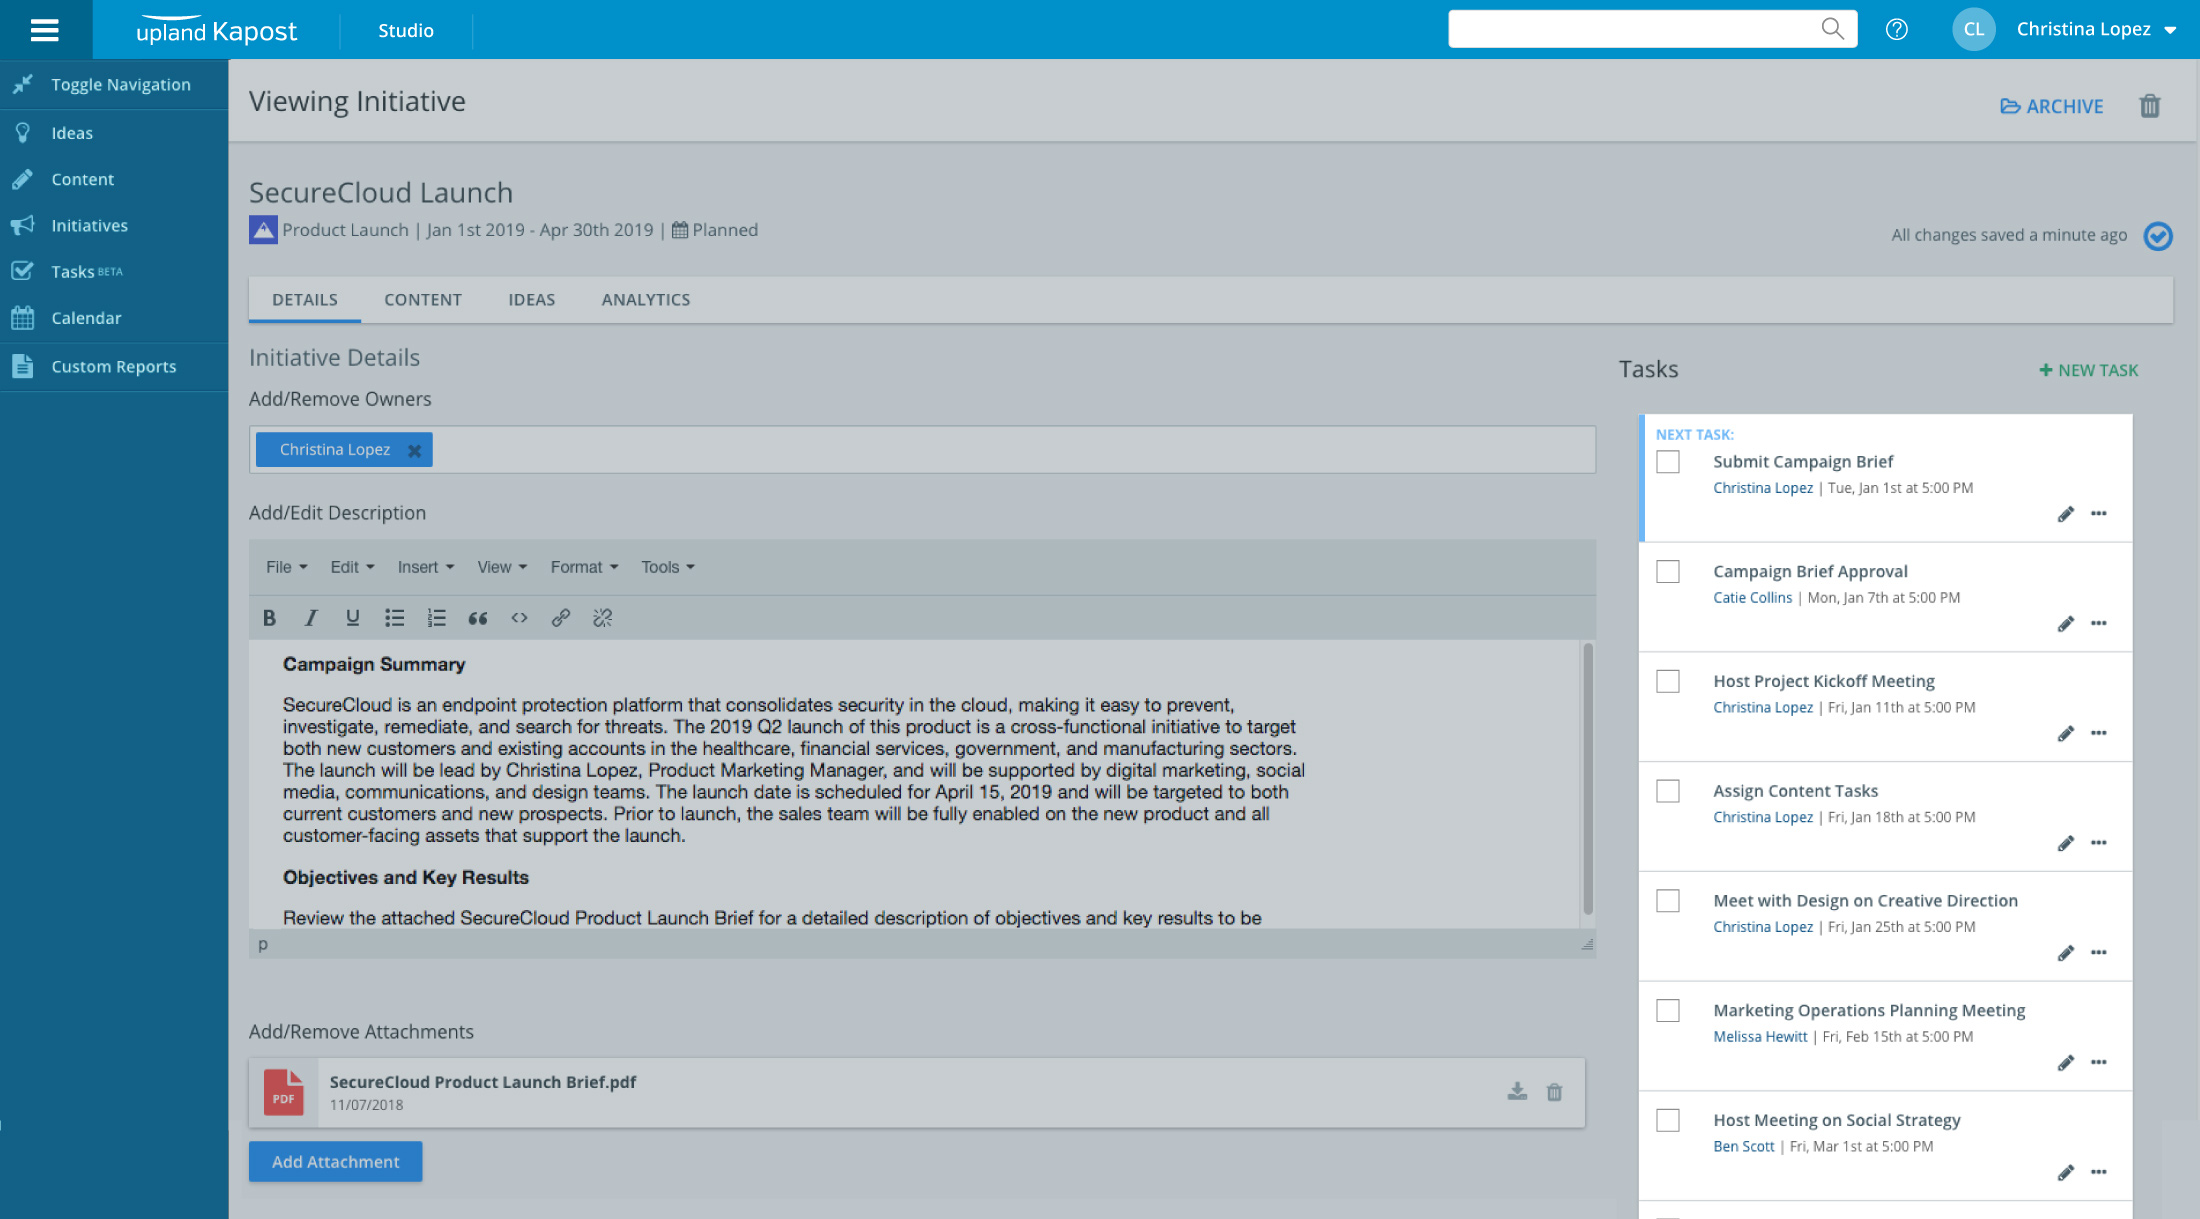Image resolution: width=2200 pixels, height=1219 pixels.
Task: Mark Host Project Kickoff Meeting complete
Action: pos(1668,682)
